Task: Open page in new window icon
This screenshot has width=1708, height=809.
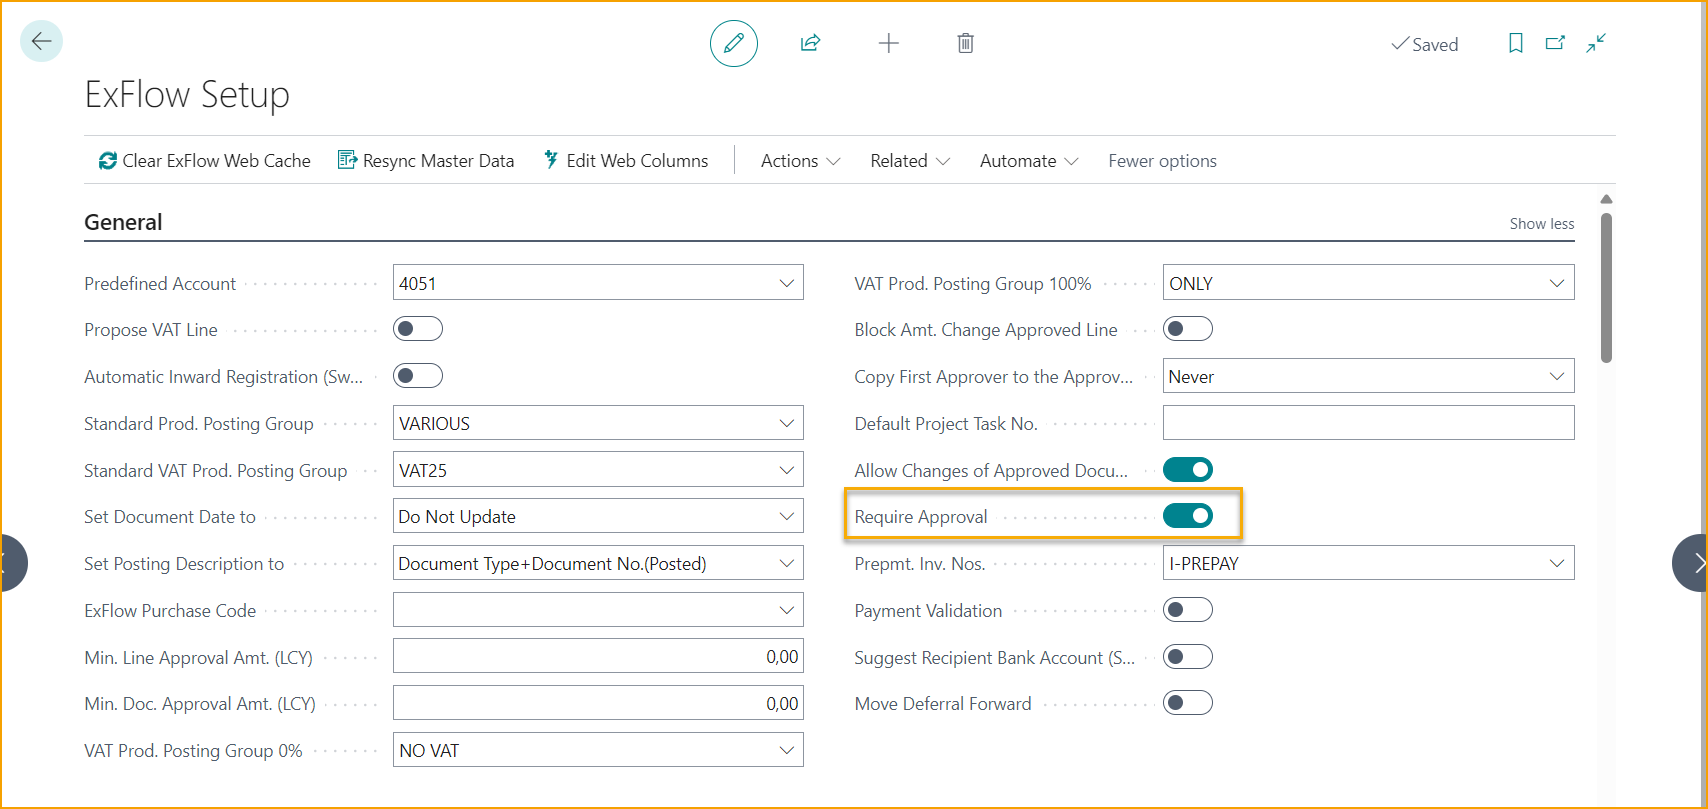Action: pyautogui.click(x=1555, y=43)
